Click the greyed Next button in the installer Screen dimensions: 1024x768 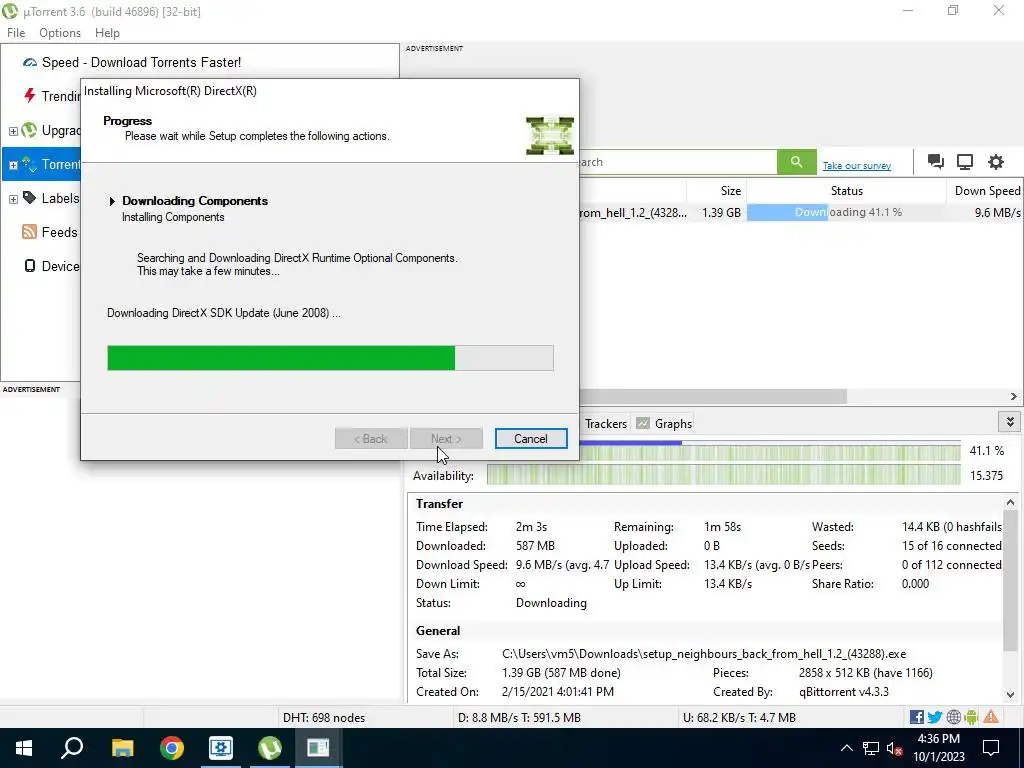(x=446, y=439)
